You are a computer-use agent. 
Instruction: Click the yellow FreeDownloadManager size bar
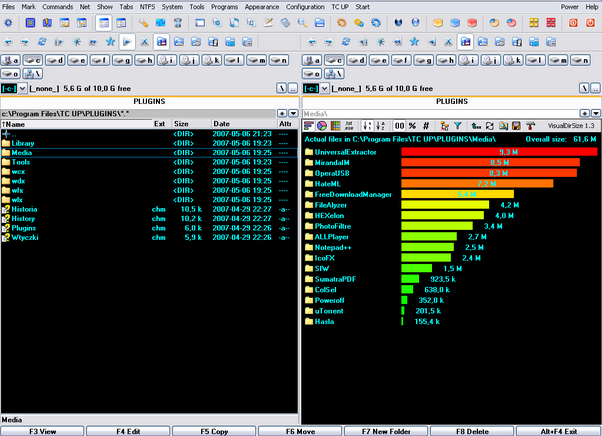458,194
